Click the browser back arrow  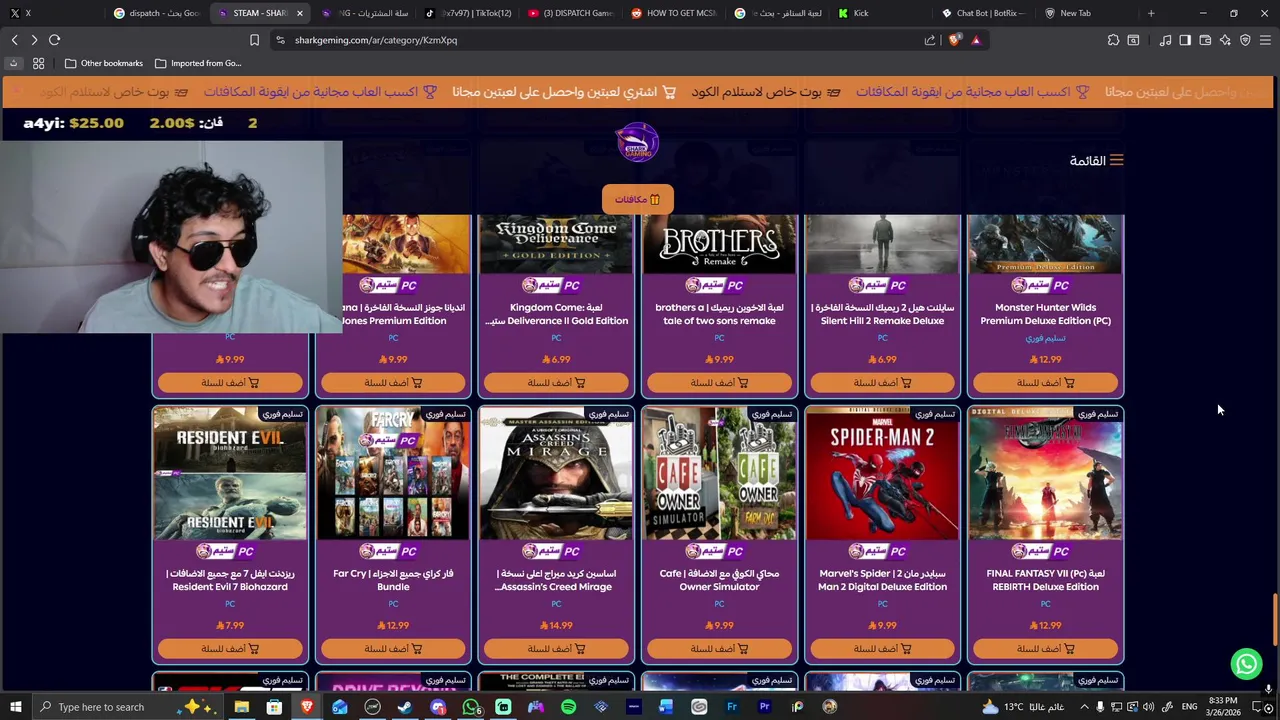click(15, 40)
